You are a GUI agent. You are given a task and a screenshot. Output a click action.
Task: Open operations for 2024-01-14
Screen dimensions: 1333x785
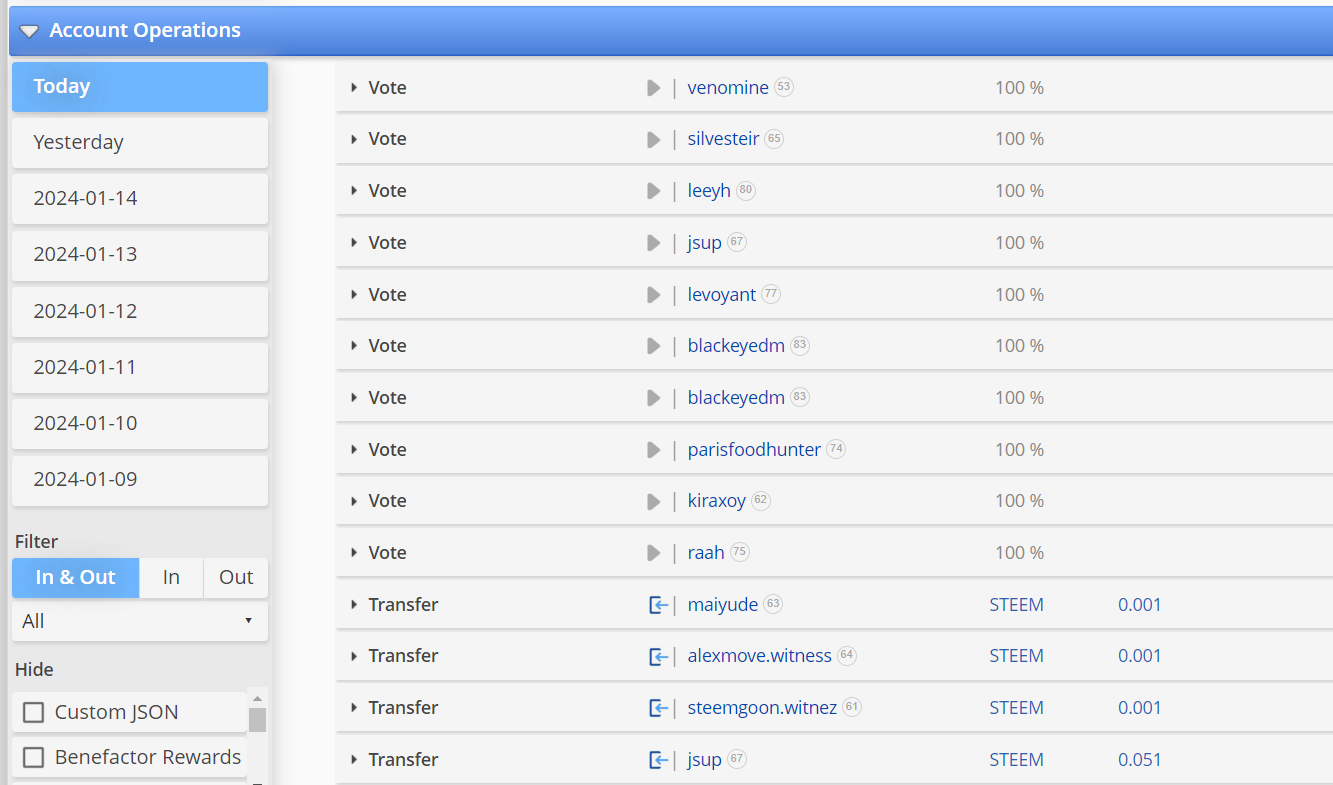point(140,199)
